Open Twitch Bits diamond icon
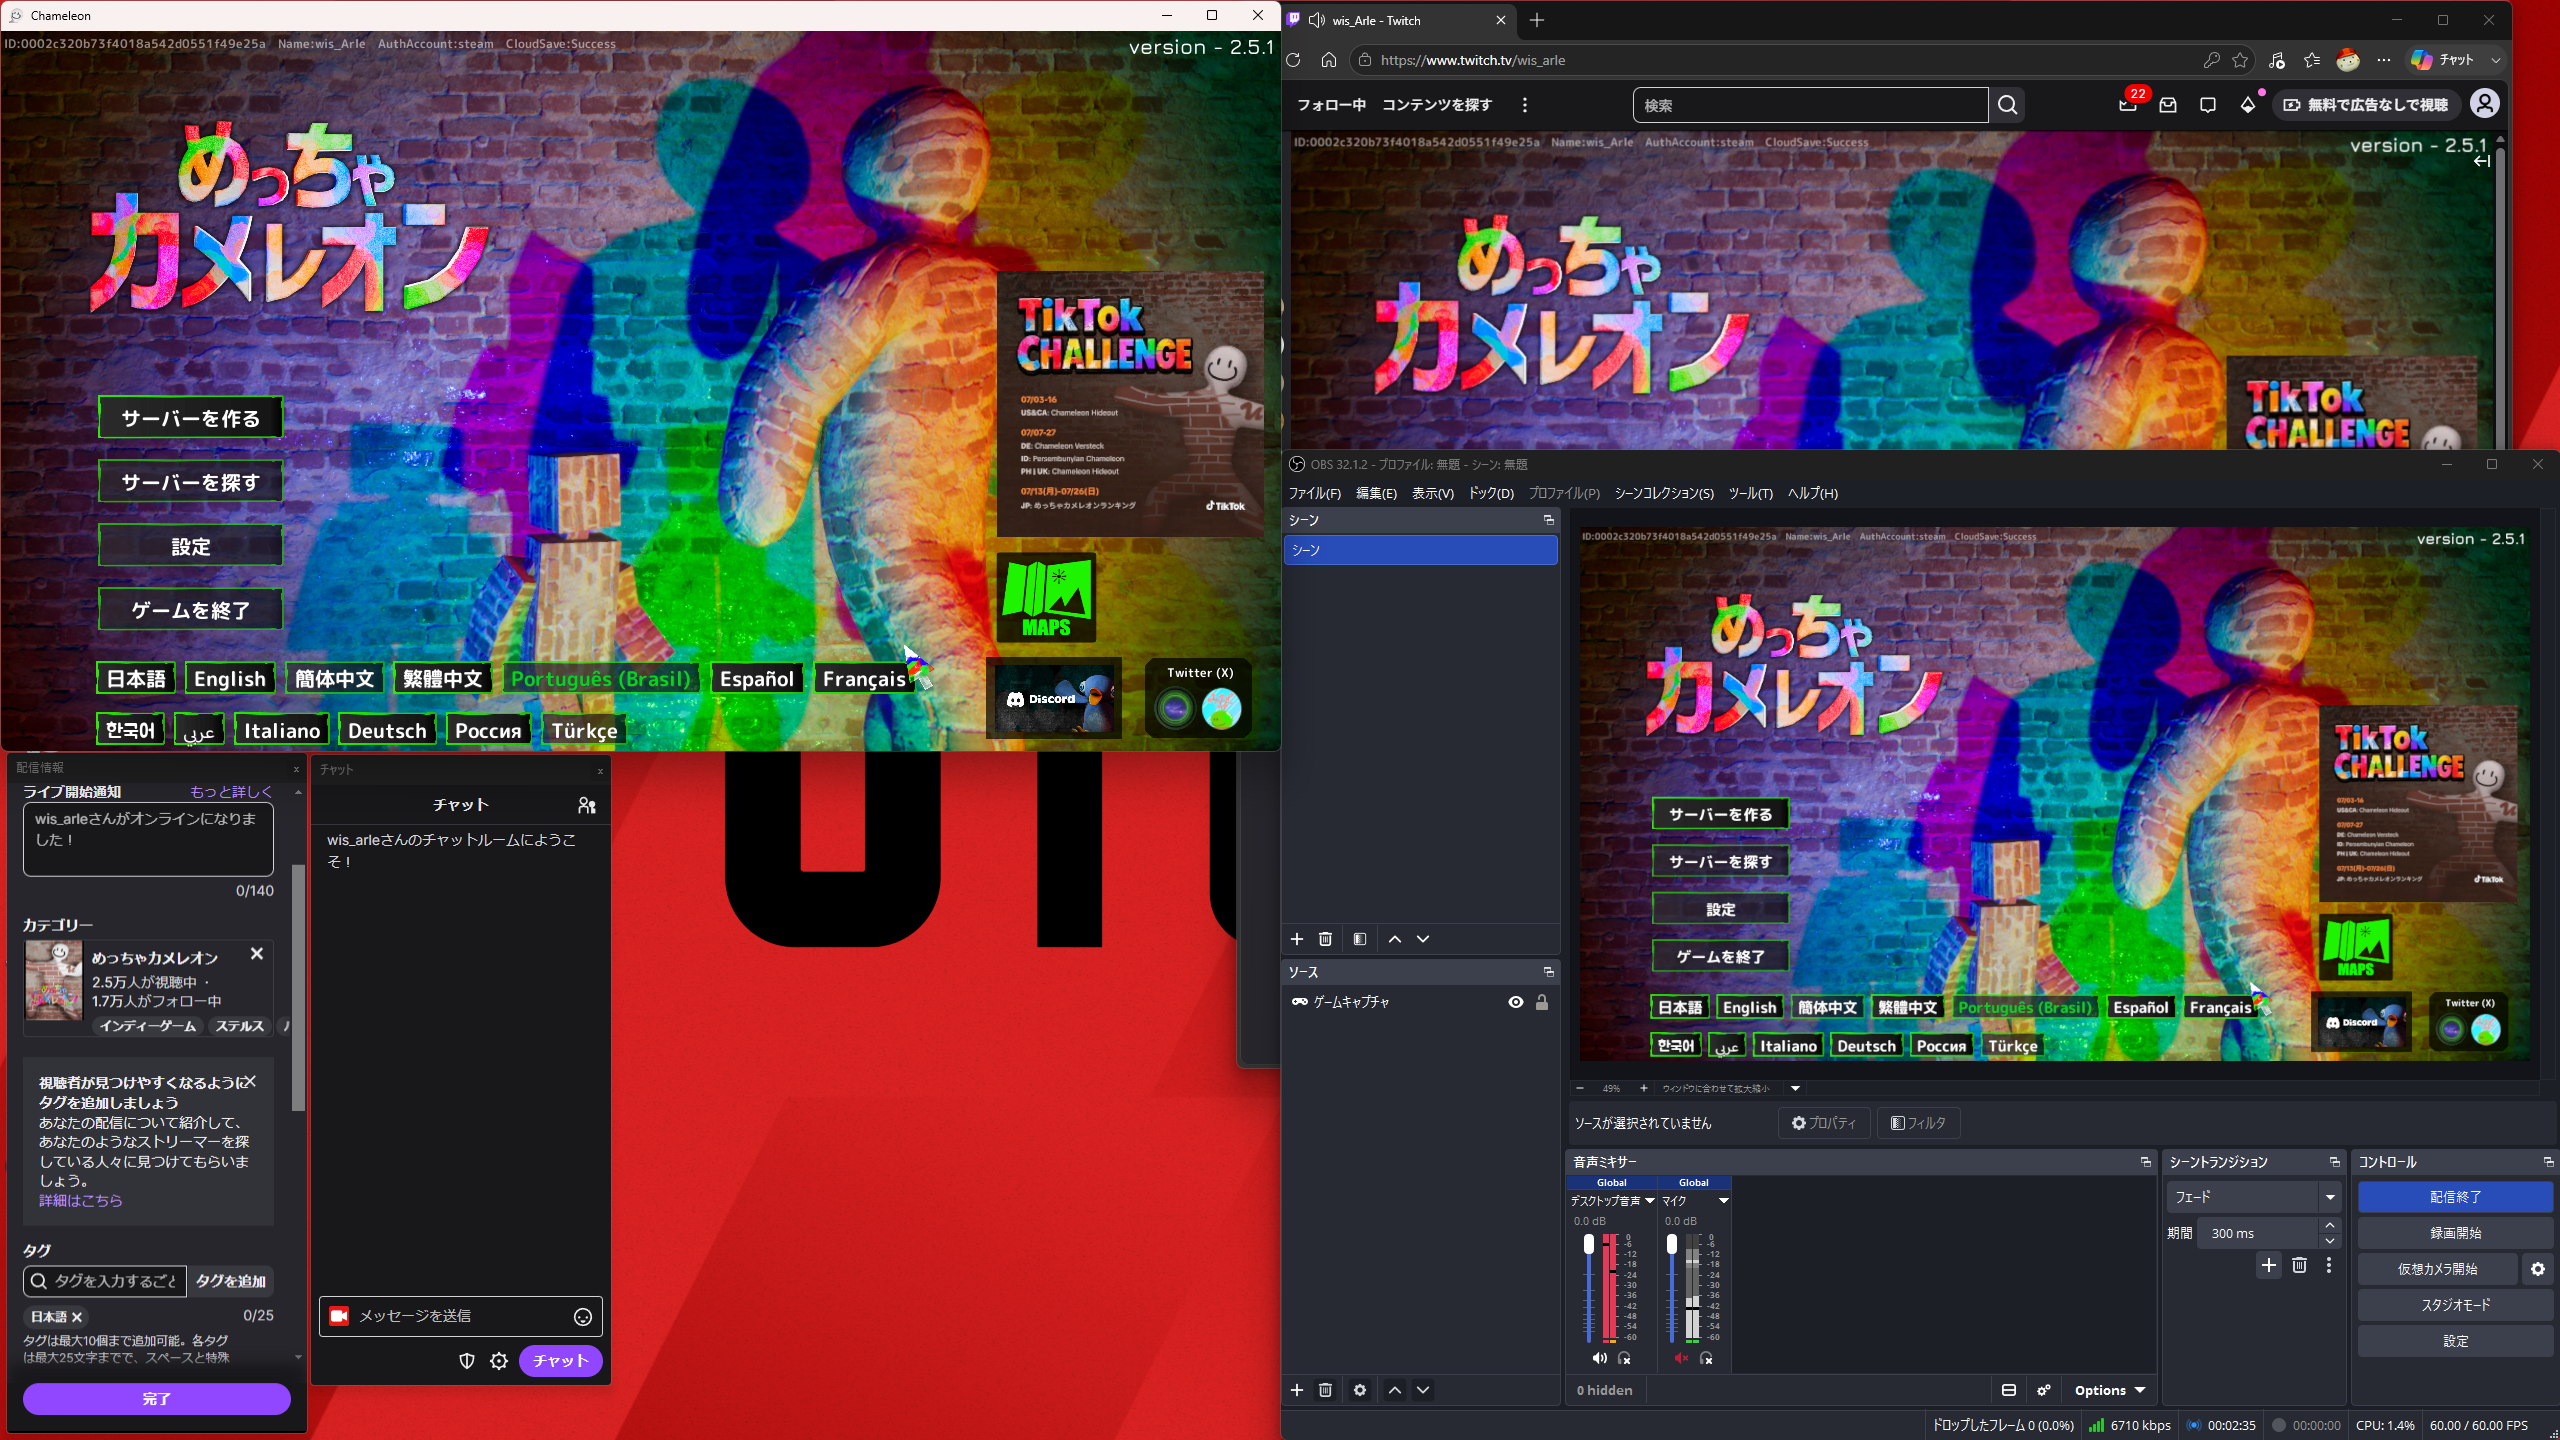Image resolution: width=2560 pixels, height=1440 pixels. [2248, 104]
